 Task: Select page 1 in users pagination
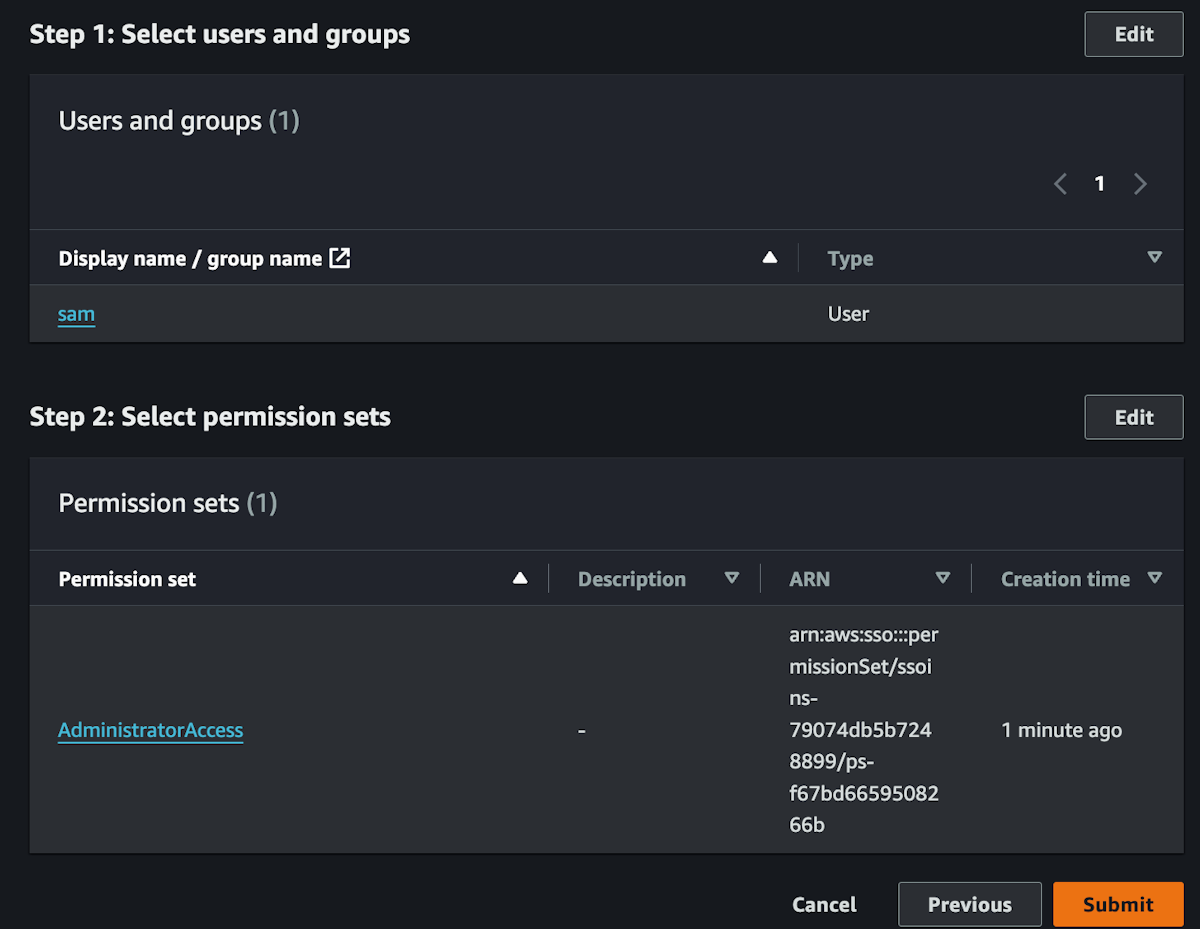coord(1100,184)
